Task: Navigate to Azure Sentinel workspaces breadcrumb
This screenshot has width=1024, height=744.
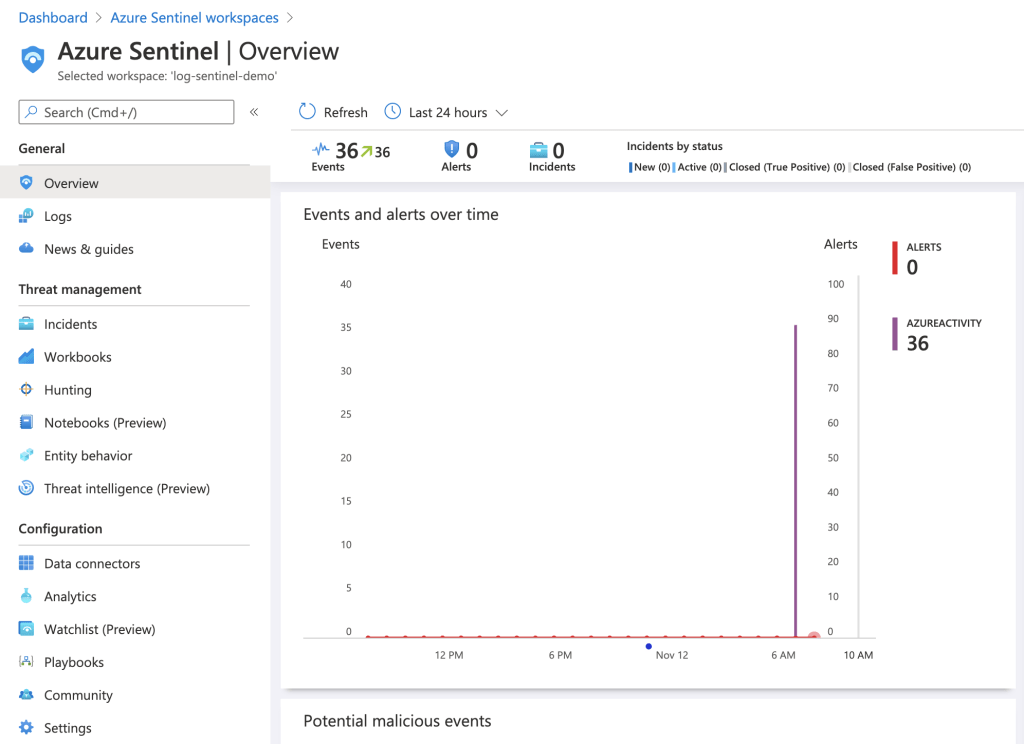Action: tap(194, 18)
